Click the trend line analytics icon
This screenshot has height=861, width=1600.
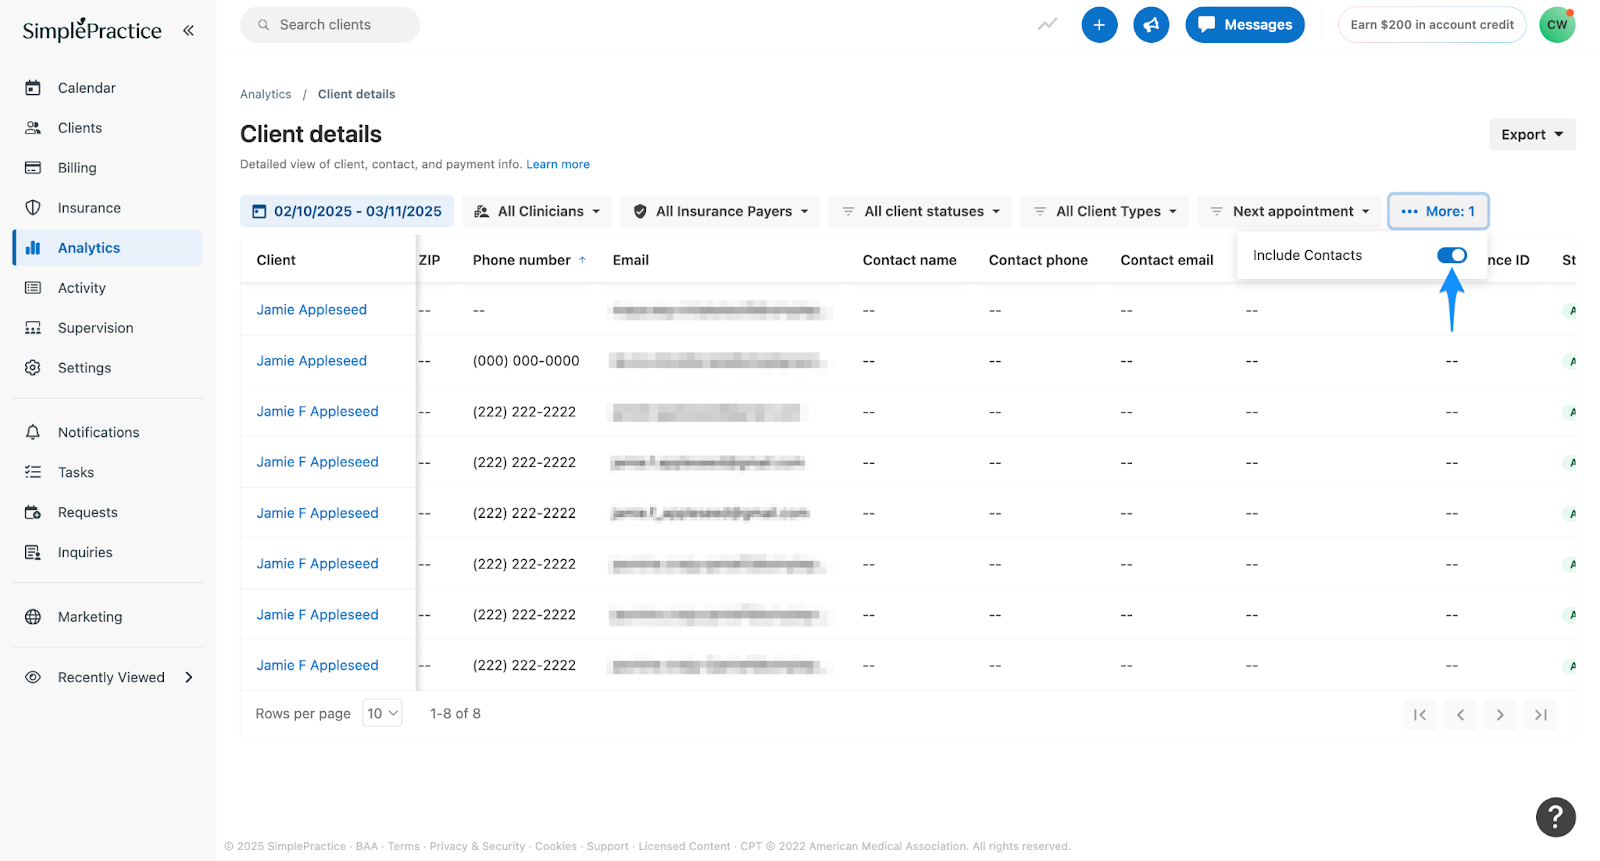point(1047,25)
